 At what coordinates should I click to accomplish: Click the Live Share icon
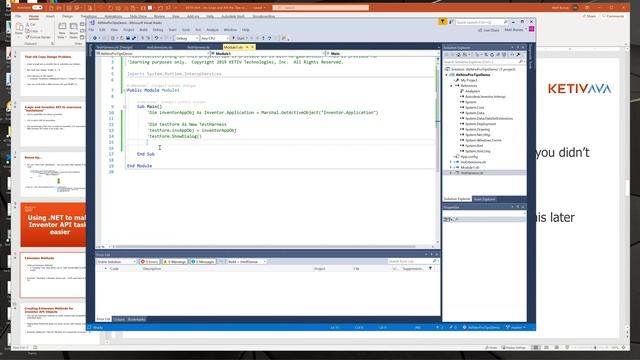(480, 30)
